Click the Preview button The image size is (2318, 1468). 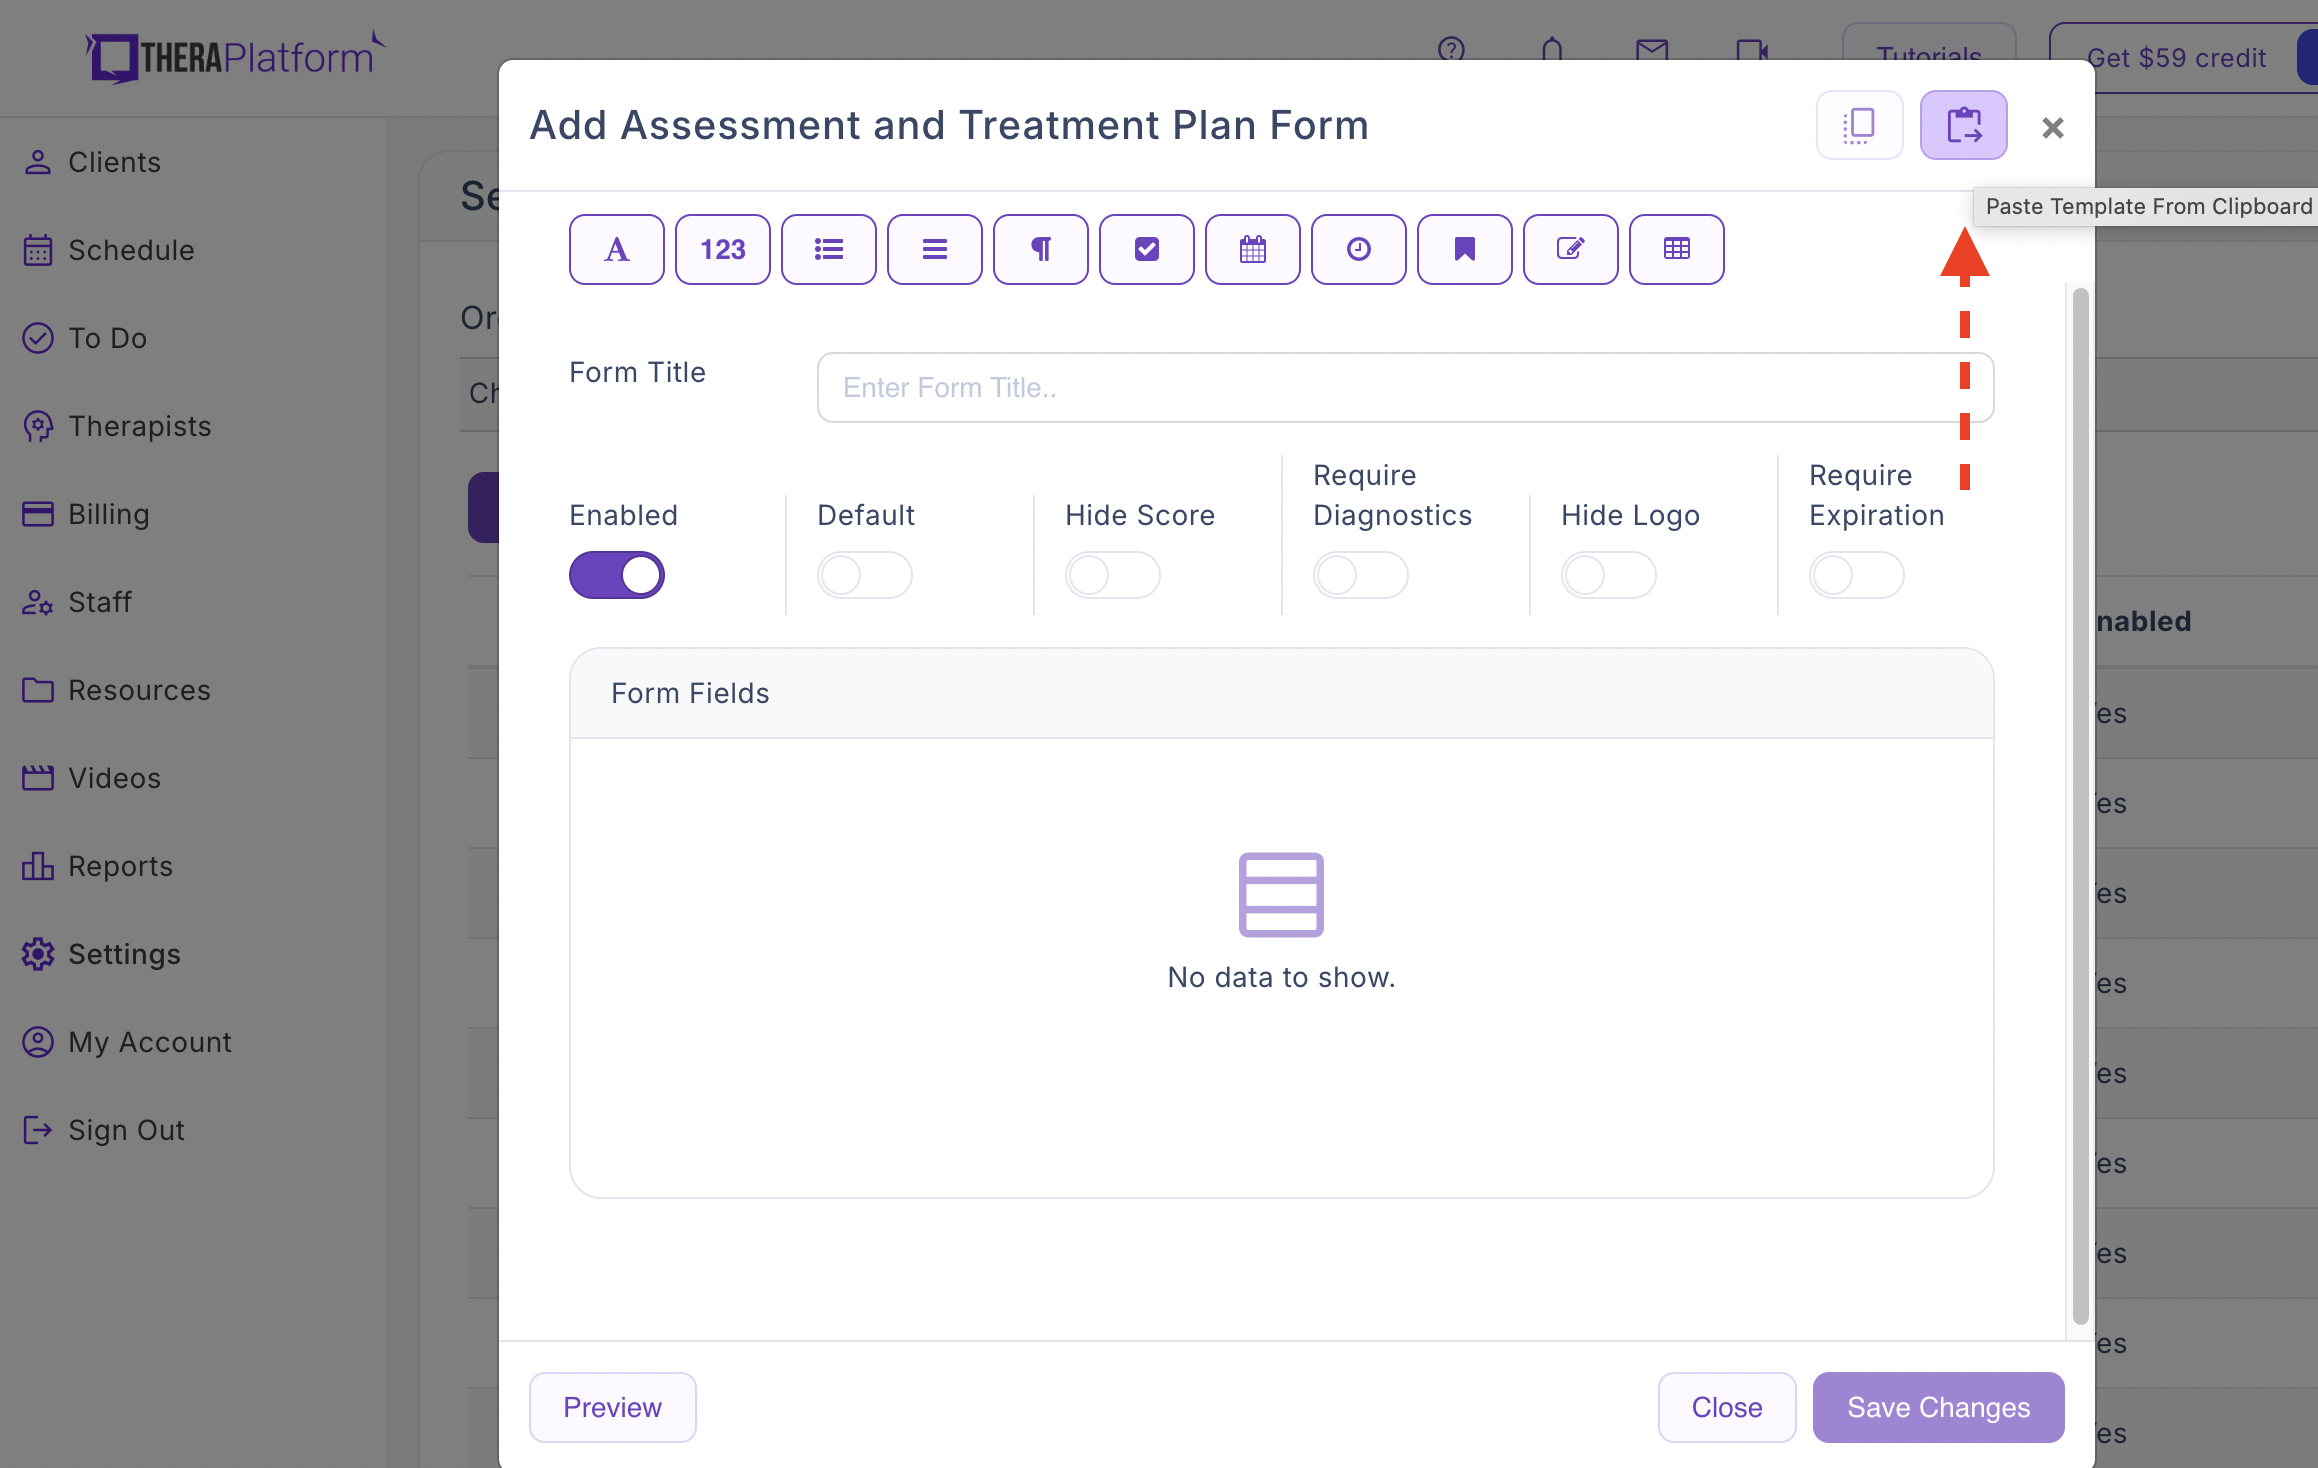click(612, 1407)
